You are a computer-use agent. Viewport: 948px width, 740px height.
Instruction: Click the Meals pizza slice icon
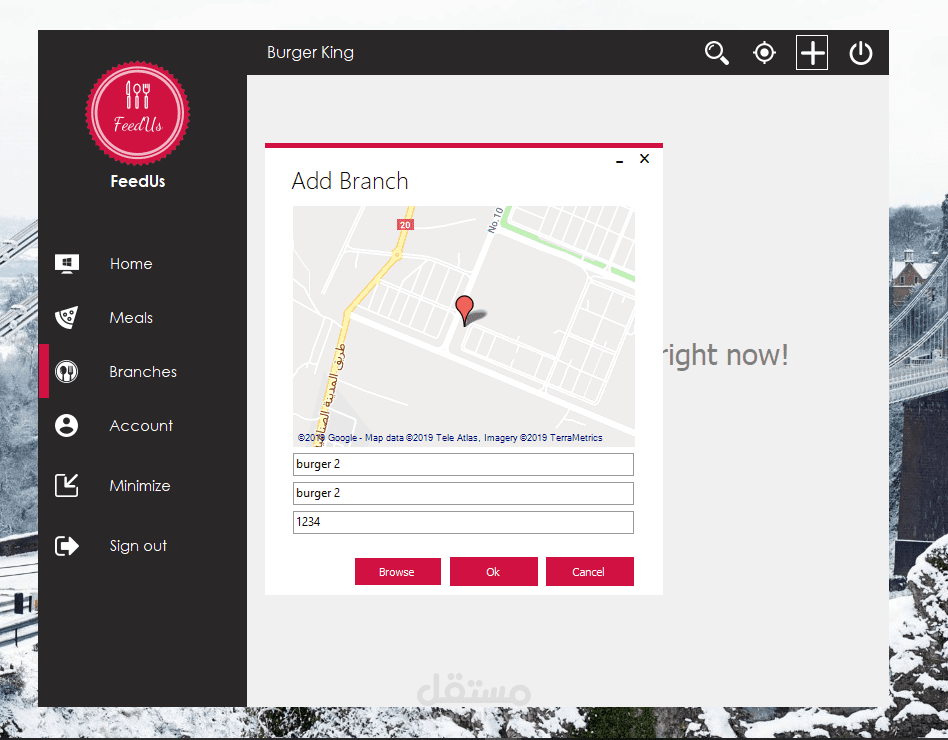pos(67,317)
